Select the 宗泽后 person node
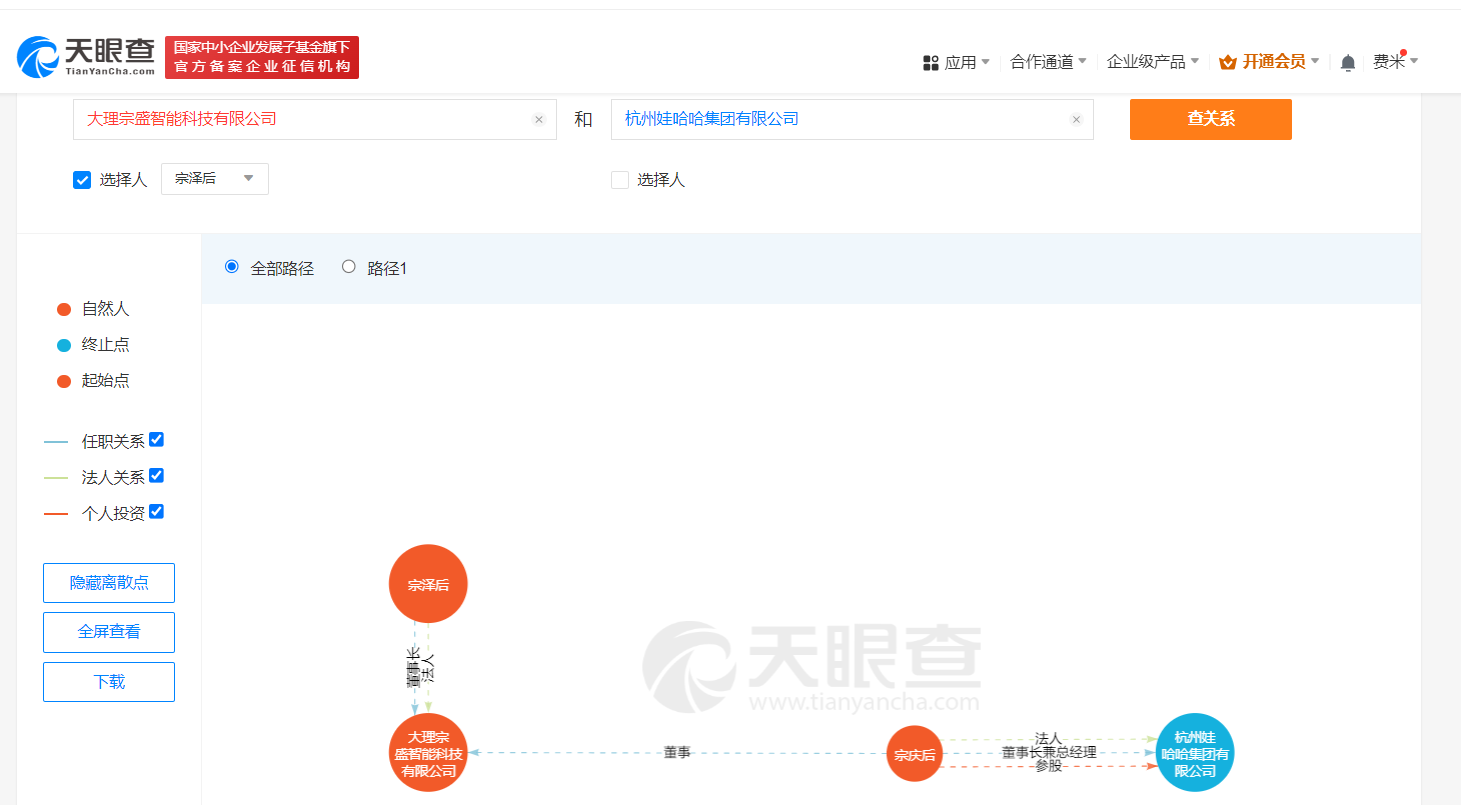Screen dimensions: 1461x805 pos(428,583)
